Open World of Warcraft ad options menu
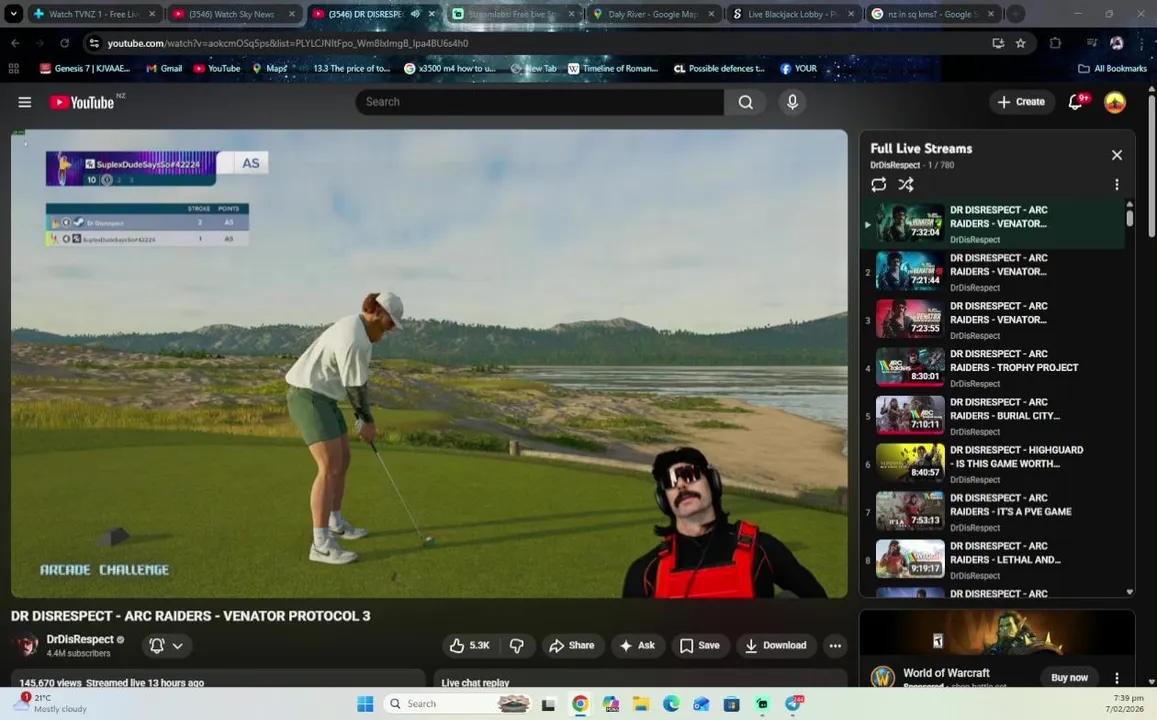The image size is (1157, 720). [1116, 677]
